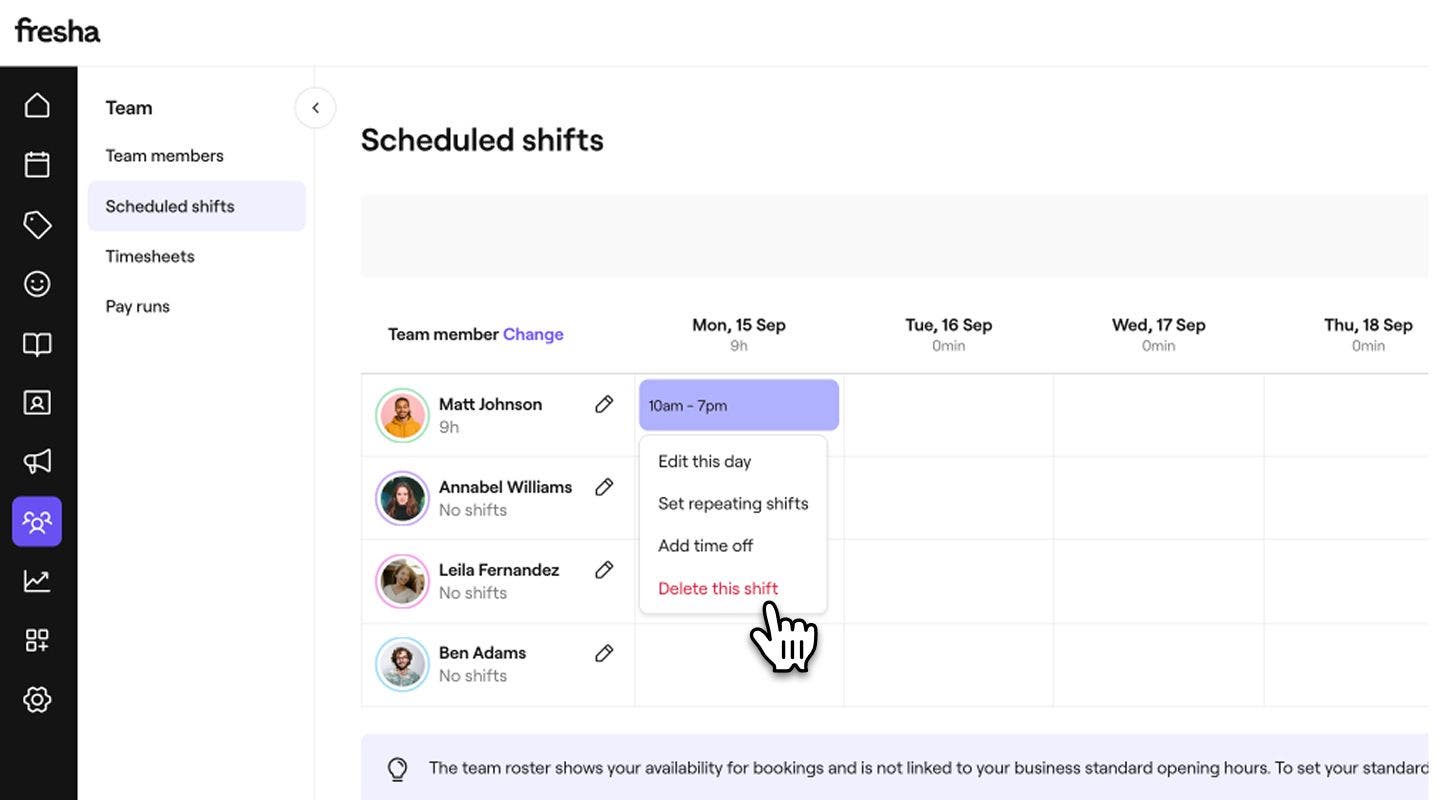Collapse the Team side panel chevron

coord(315,108)
